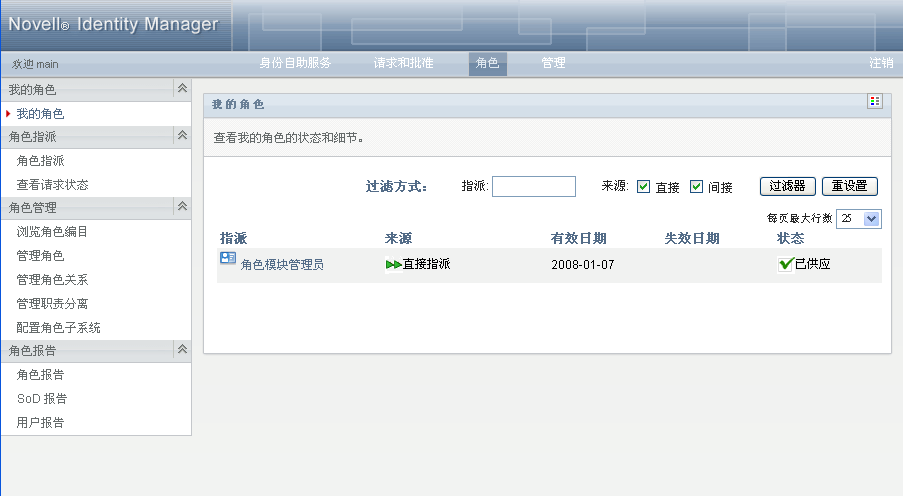Image resolution: width=903 pixels, height=496 pixels.
Task: Open 角色报告 link in sidebar
Action: tap(40, 375)
